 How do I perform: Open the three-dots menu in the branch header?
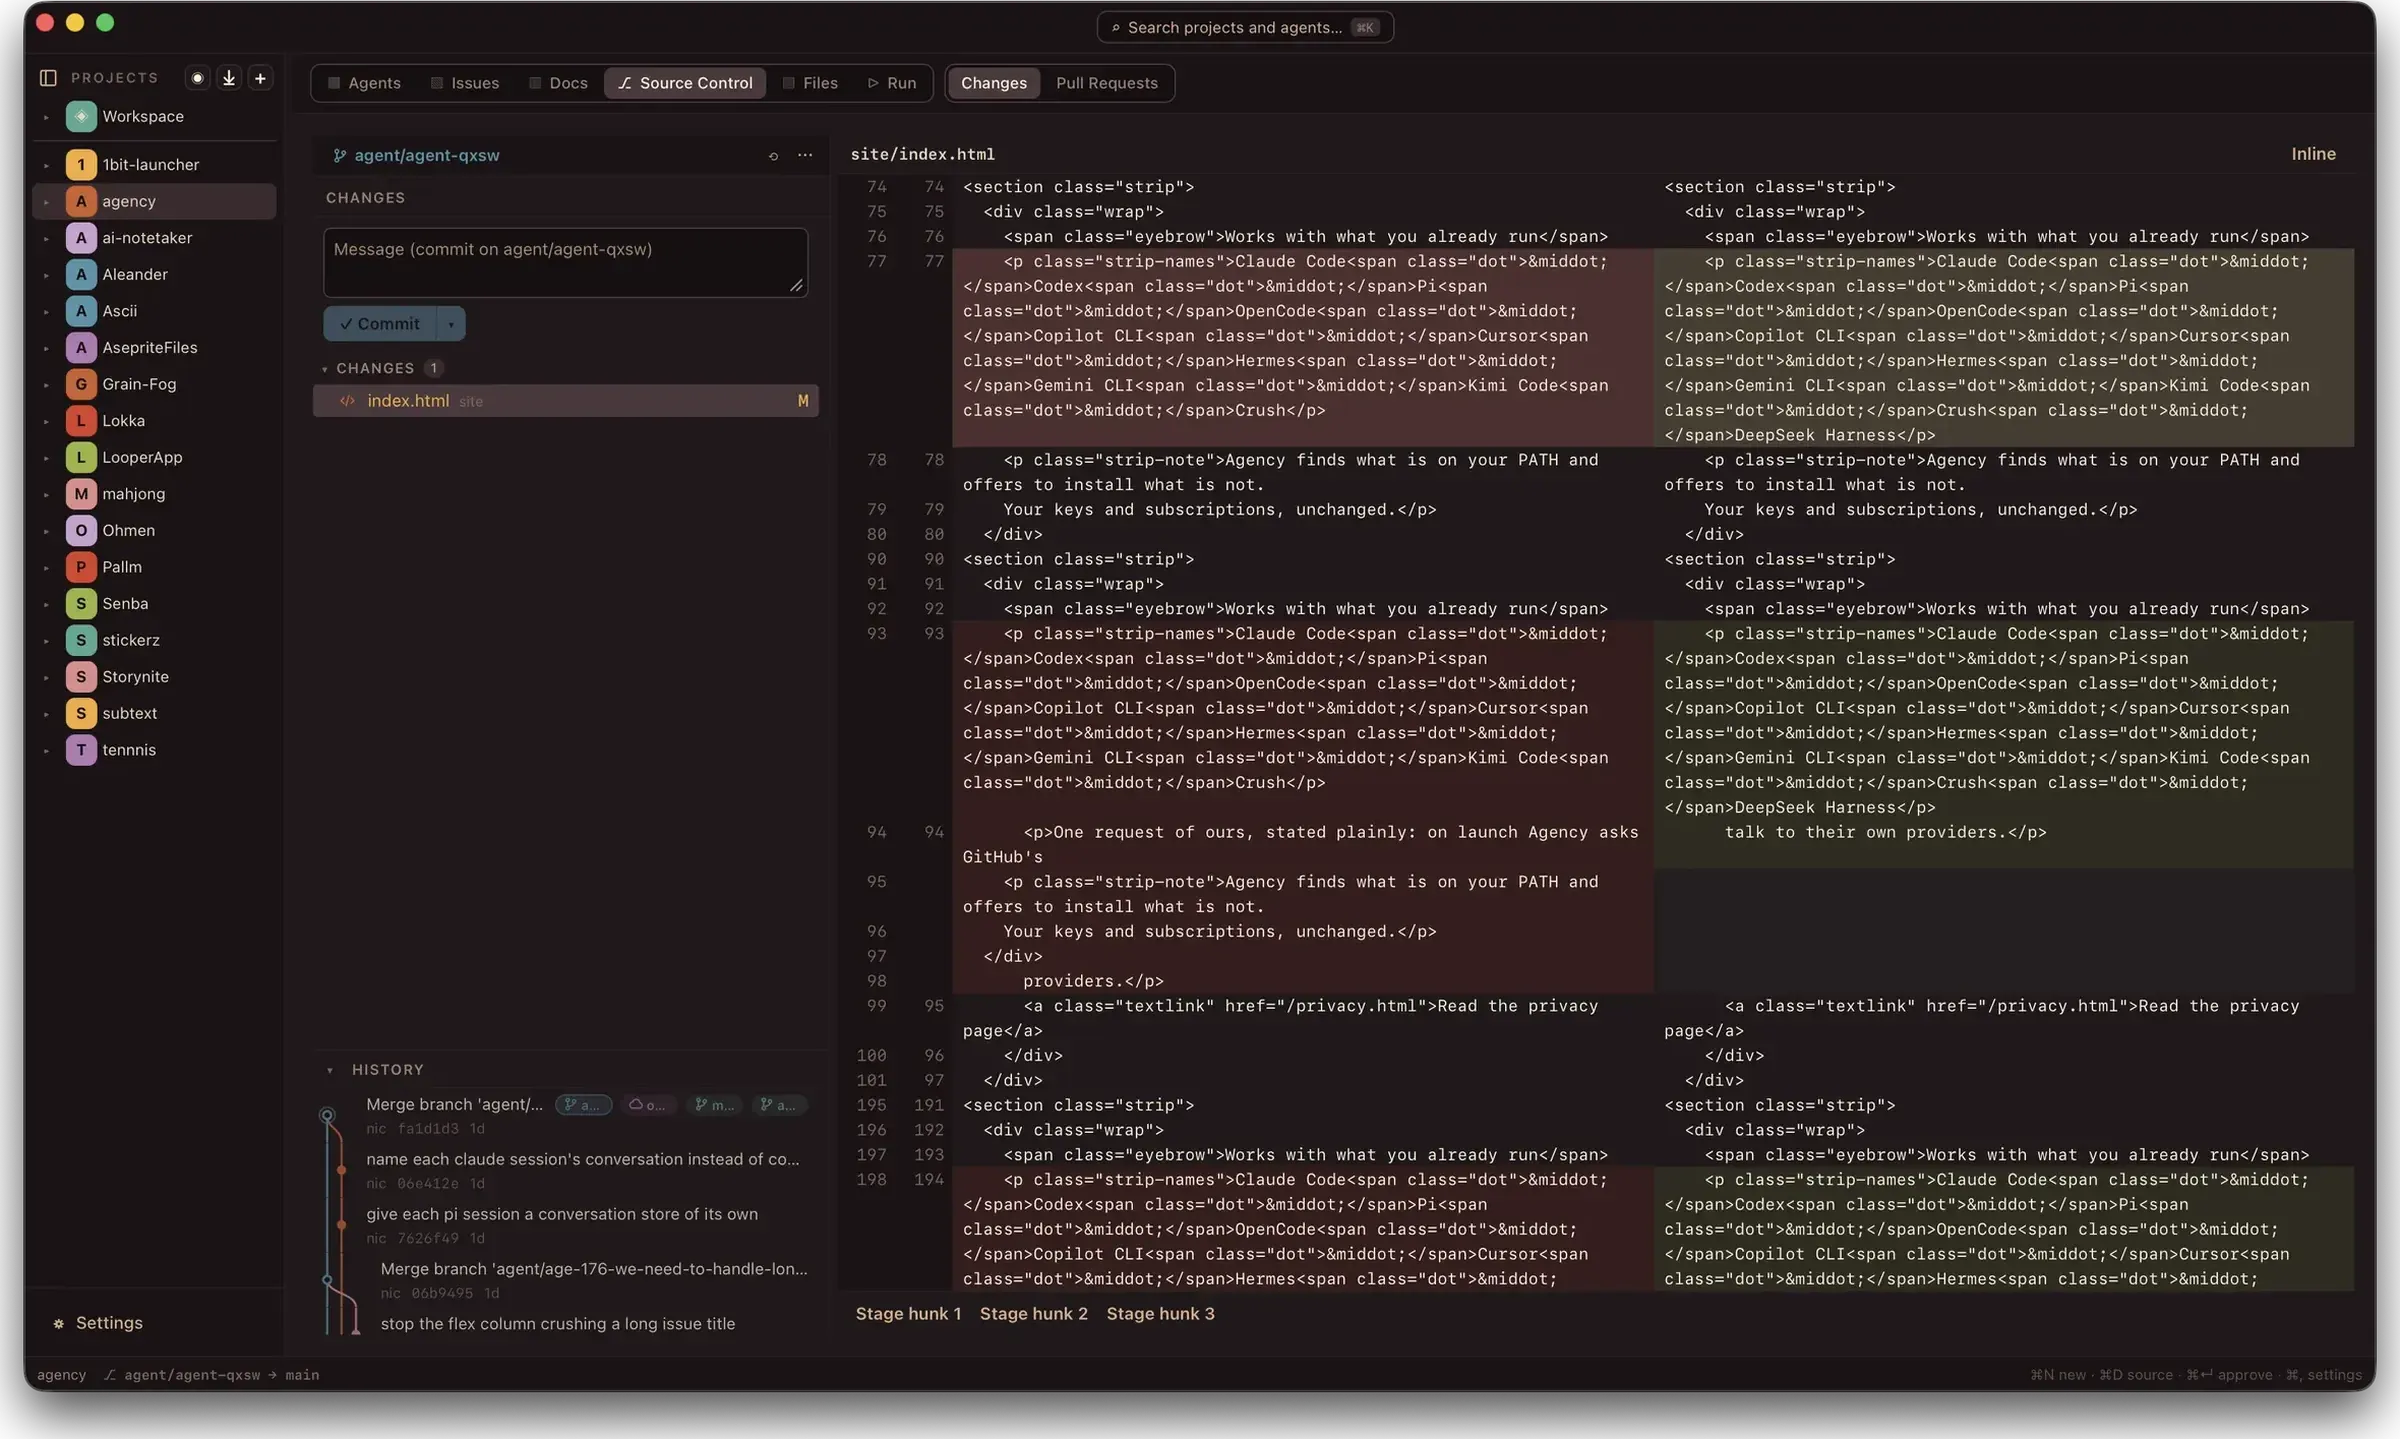coord(805,155)
